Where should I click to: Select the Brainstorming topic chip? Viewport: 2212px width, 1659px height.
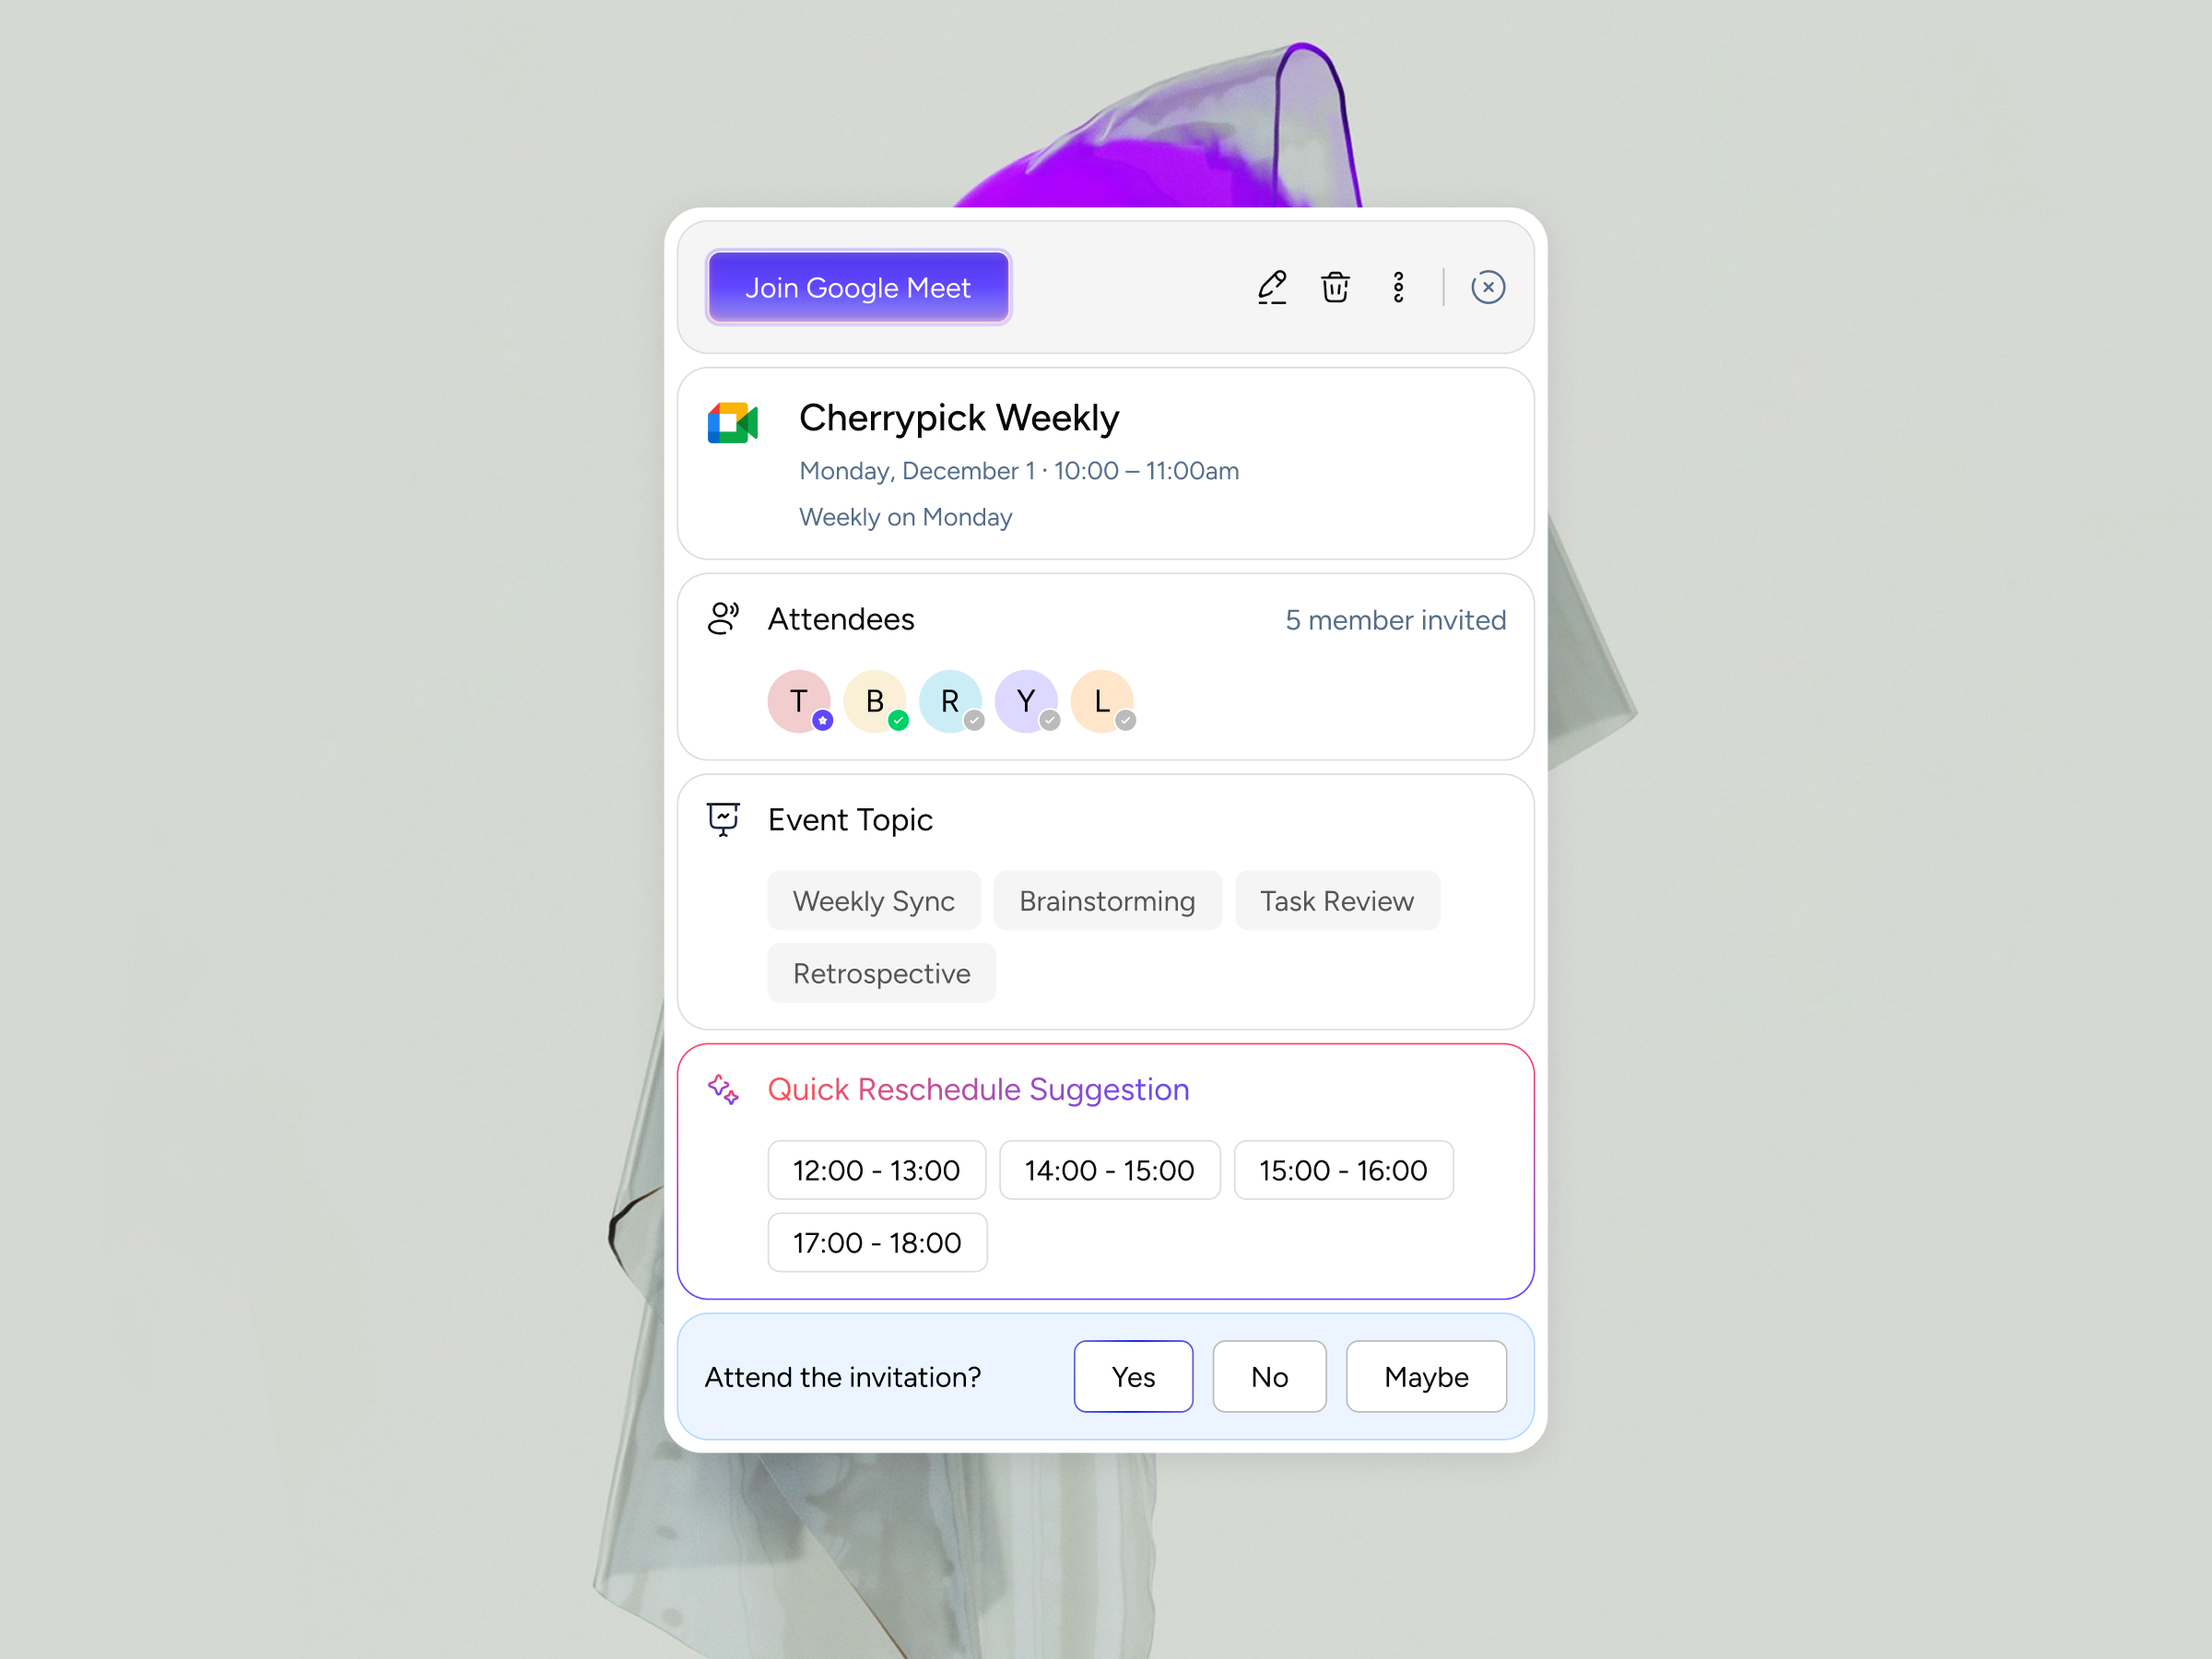[1107, 900]
